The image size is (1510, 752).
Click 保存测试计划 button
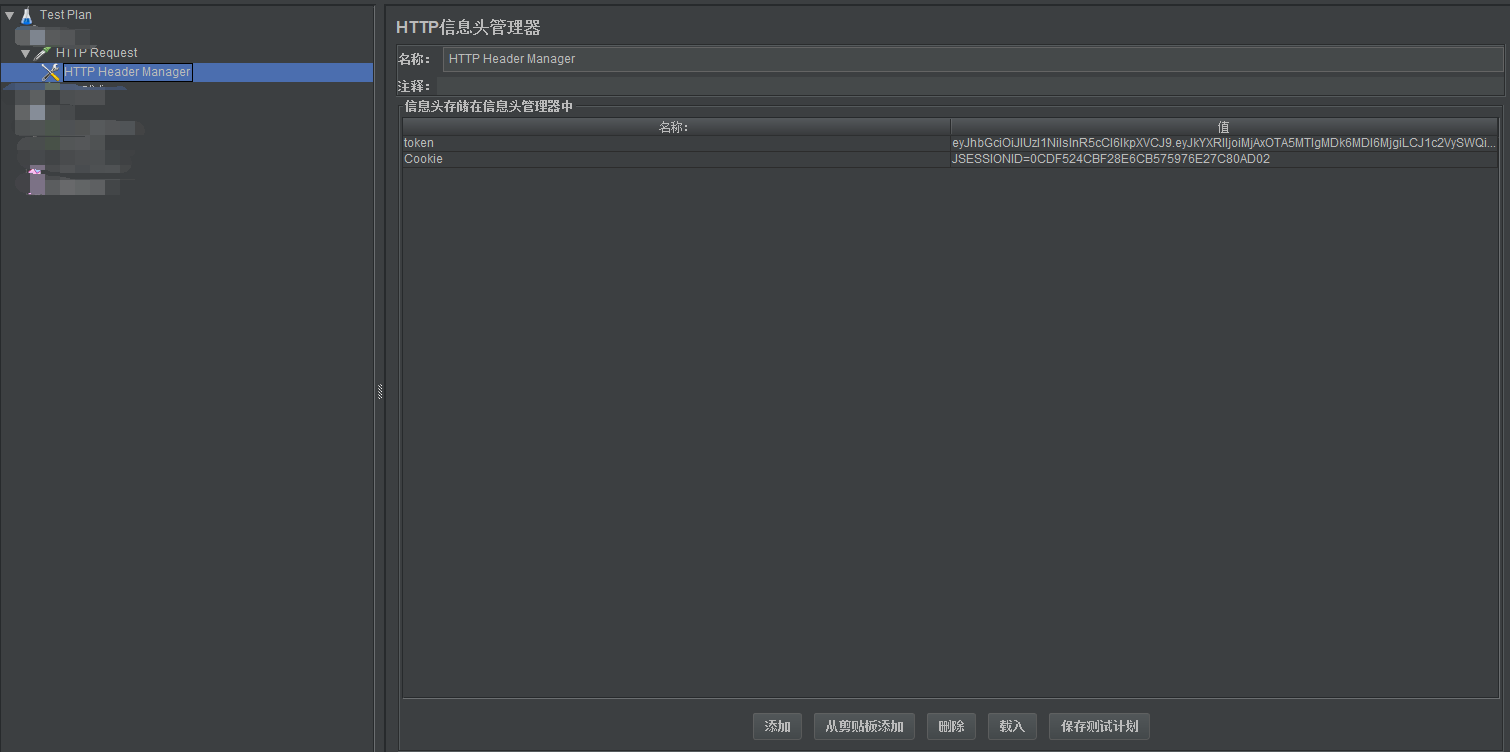pos(1099,726)
